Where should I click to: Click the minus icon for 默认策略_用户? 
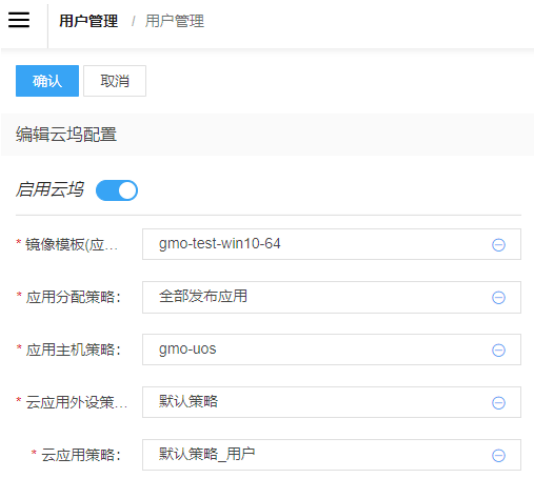(498, 455)
